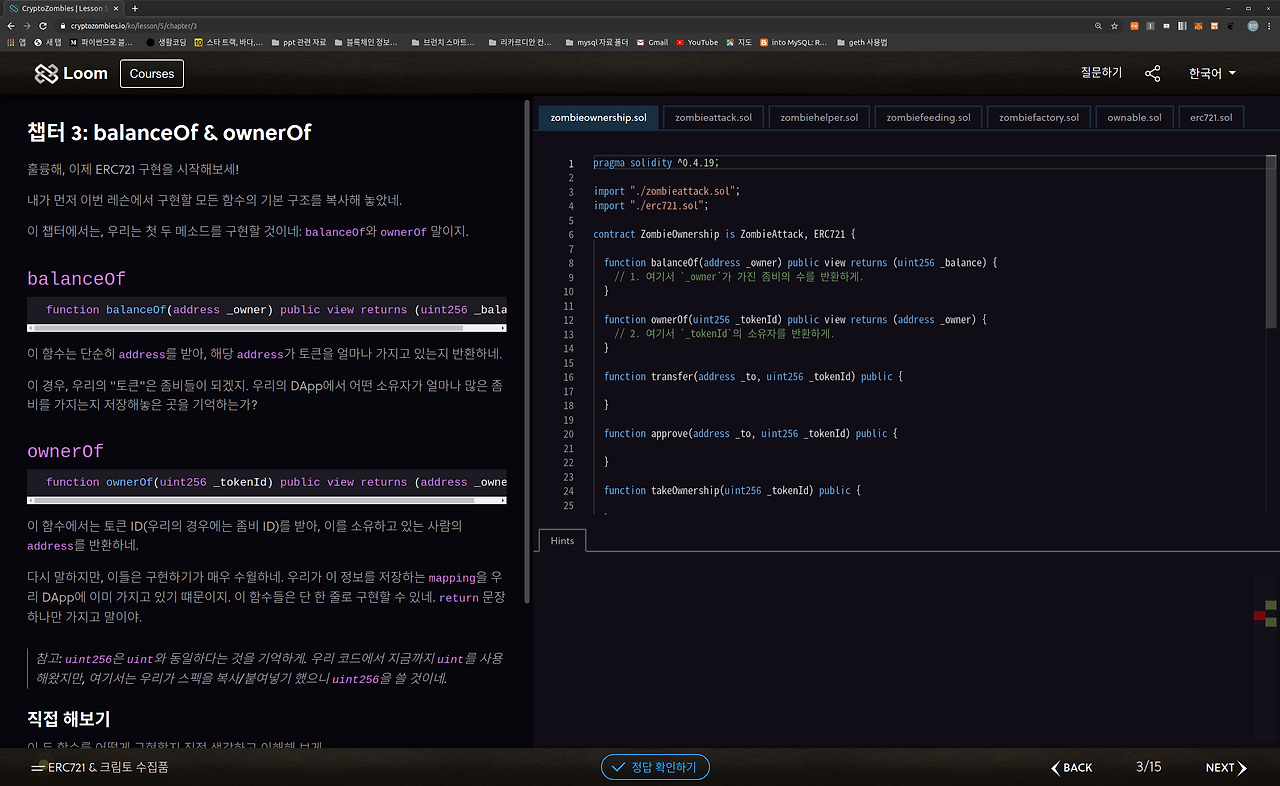
Task: Expand the geth 사용법 bookmark folder
Action: pos(861,42)
